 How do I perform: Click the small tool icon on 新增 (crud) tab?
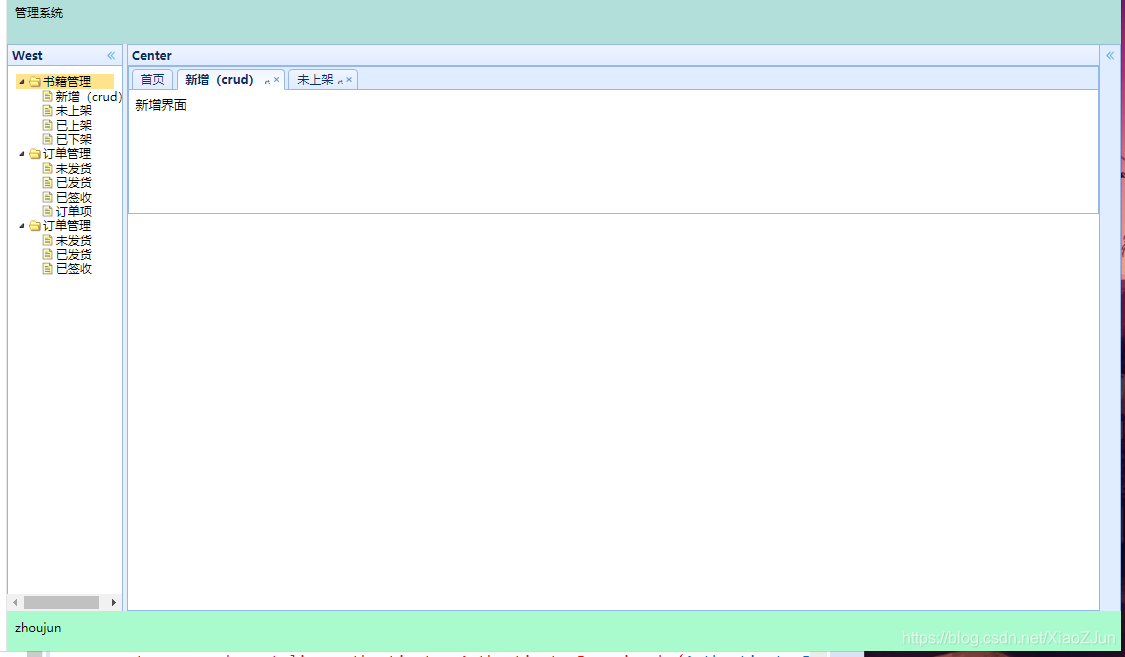tap(267, 81)
